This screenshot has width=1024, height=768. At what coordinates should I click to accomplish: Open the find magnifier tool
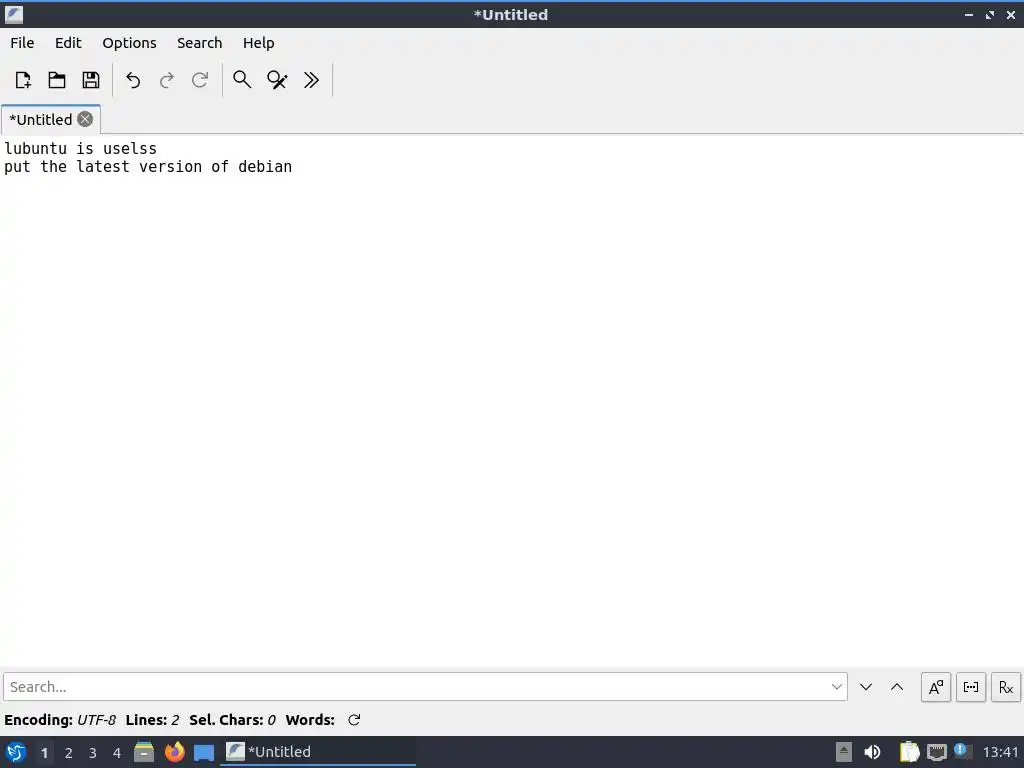(x=242, y=80)
